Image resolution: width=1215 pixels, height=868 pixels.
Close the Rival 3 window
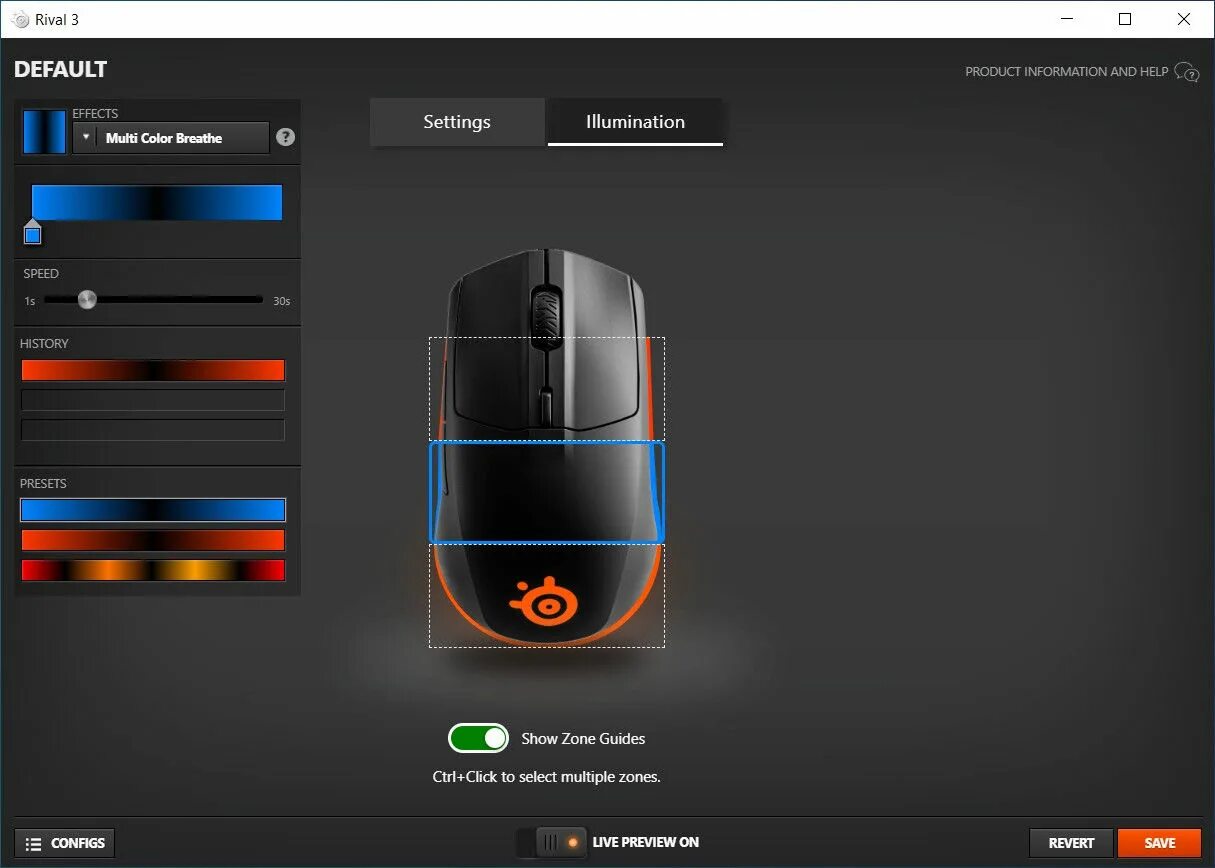[x=1184, y=19]
